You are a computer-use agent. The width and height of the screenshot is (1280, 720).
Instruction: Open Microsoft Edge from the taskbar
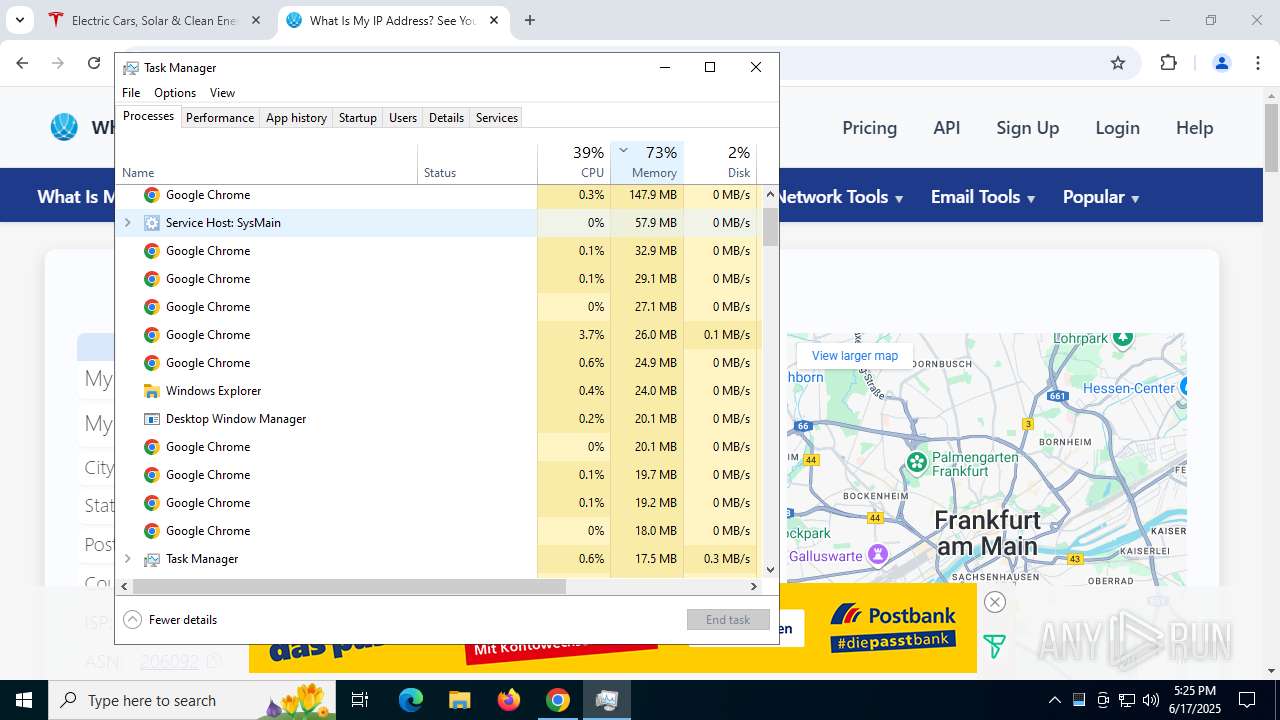(411, 700)
